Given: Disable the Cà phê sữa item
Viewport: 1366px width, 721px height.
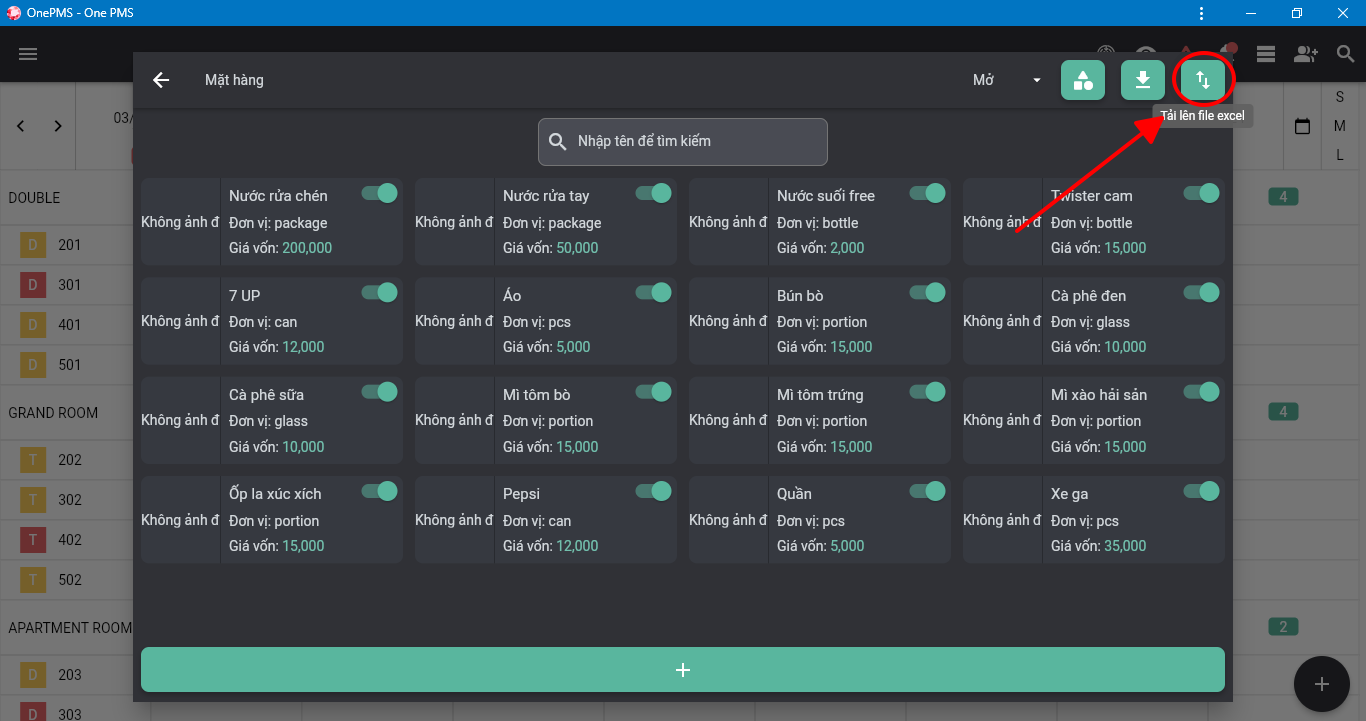Looking at the screenshot, I should (x=380, y=392).
